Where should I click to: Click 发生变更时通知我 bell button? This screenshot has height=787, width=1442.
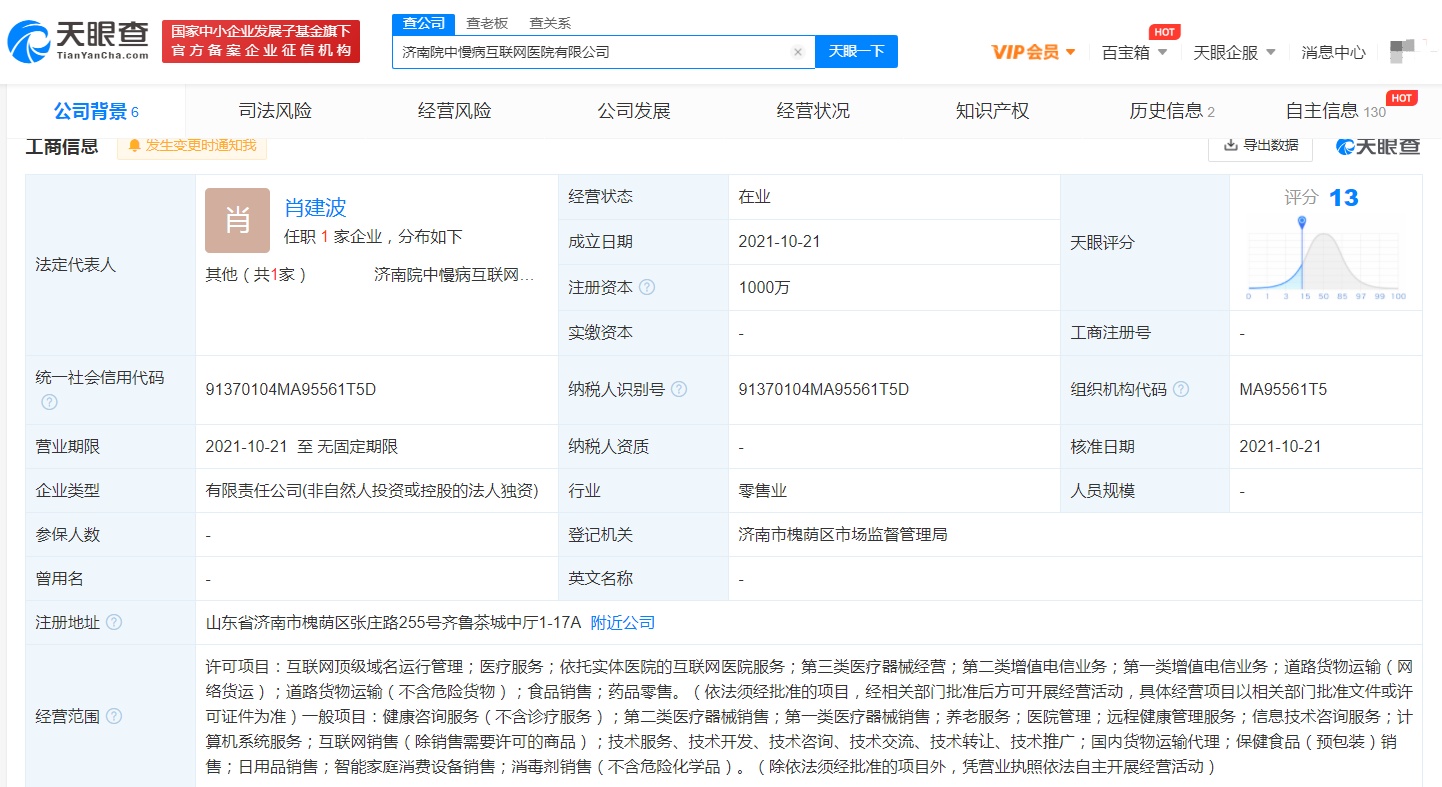(192, 146)
